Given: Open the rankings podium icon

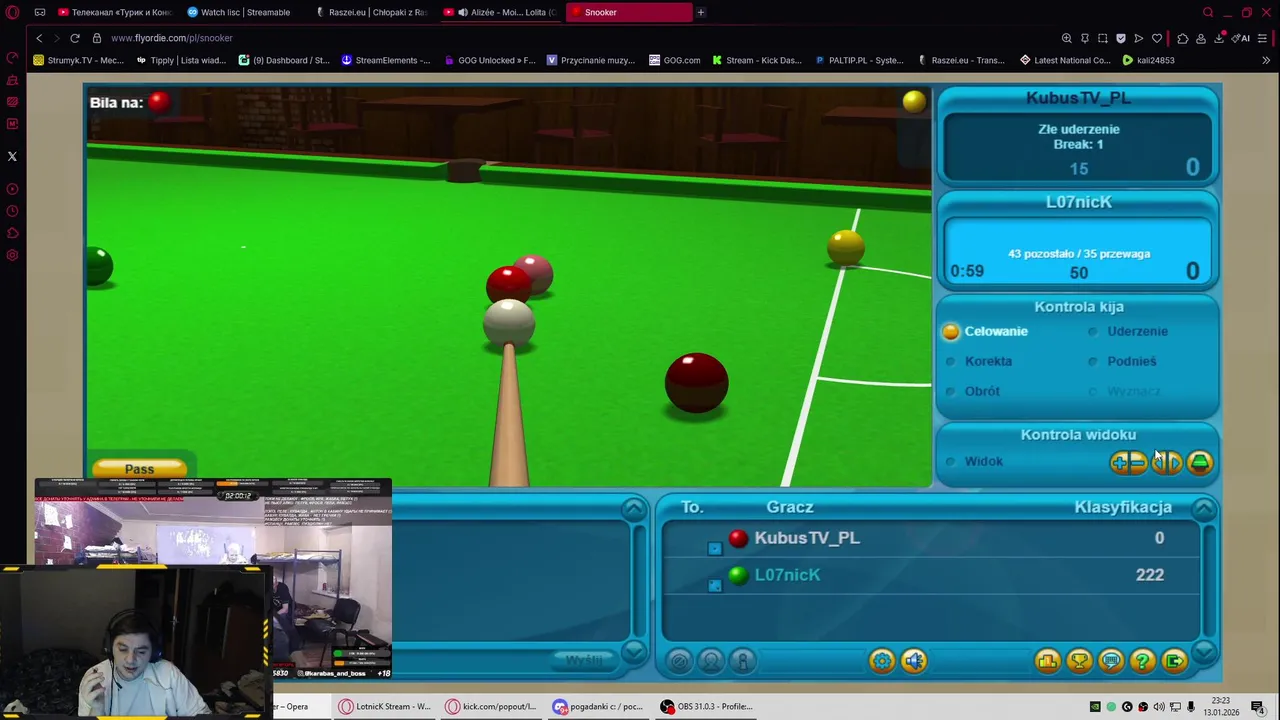Looking at the screenshot, I should (1047, 661).
